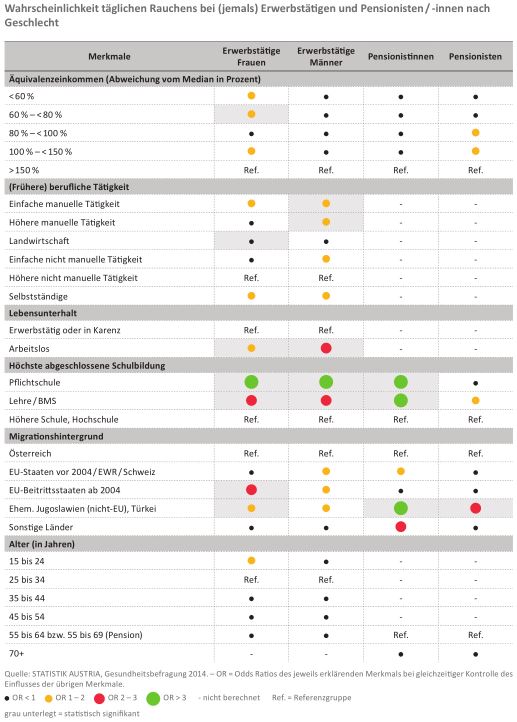This screenshot has width=517, height=722.
Task: Click red legend swatch OR 2 – 3
Action: [x=99, y=699]
